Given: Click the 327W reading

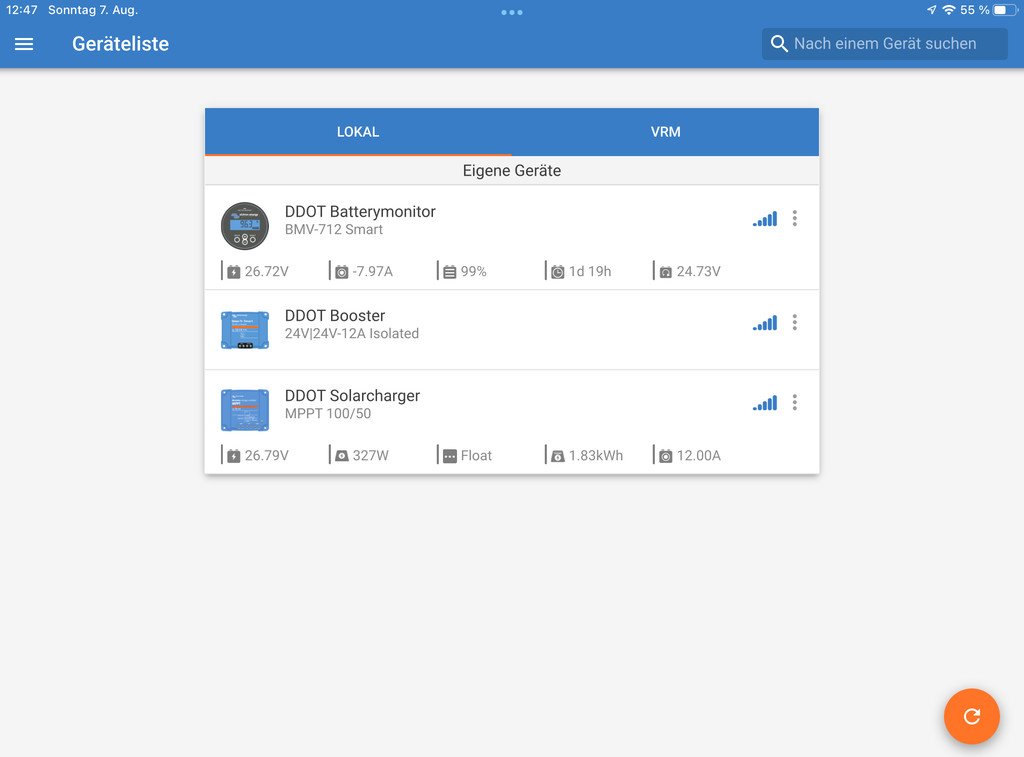Looking at the screenshot, I should 371,456.
